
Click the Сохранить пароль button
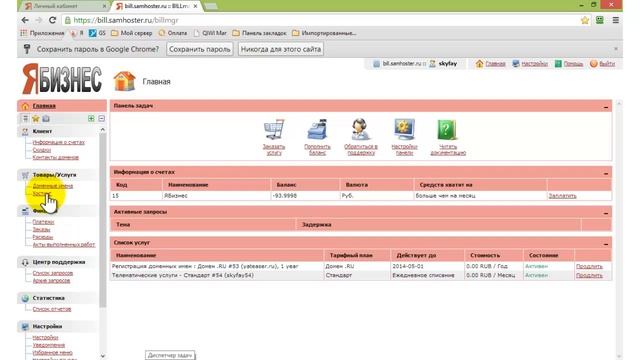pos(200,49)
